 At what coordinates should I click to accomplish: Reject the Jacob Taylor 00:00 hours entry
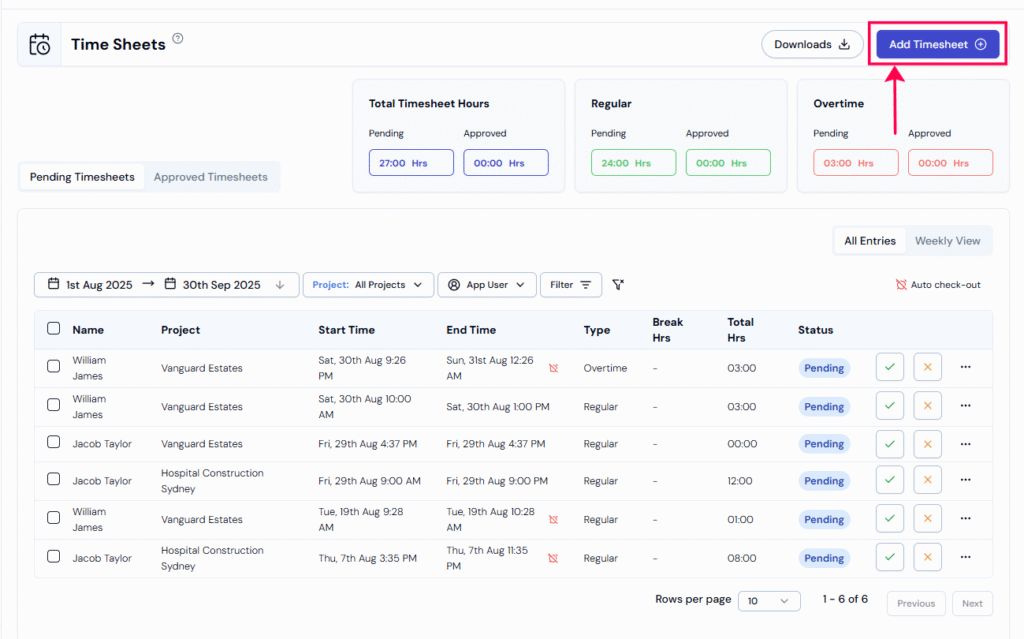pyautogui.click(x=927, y=444)
